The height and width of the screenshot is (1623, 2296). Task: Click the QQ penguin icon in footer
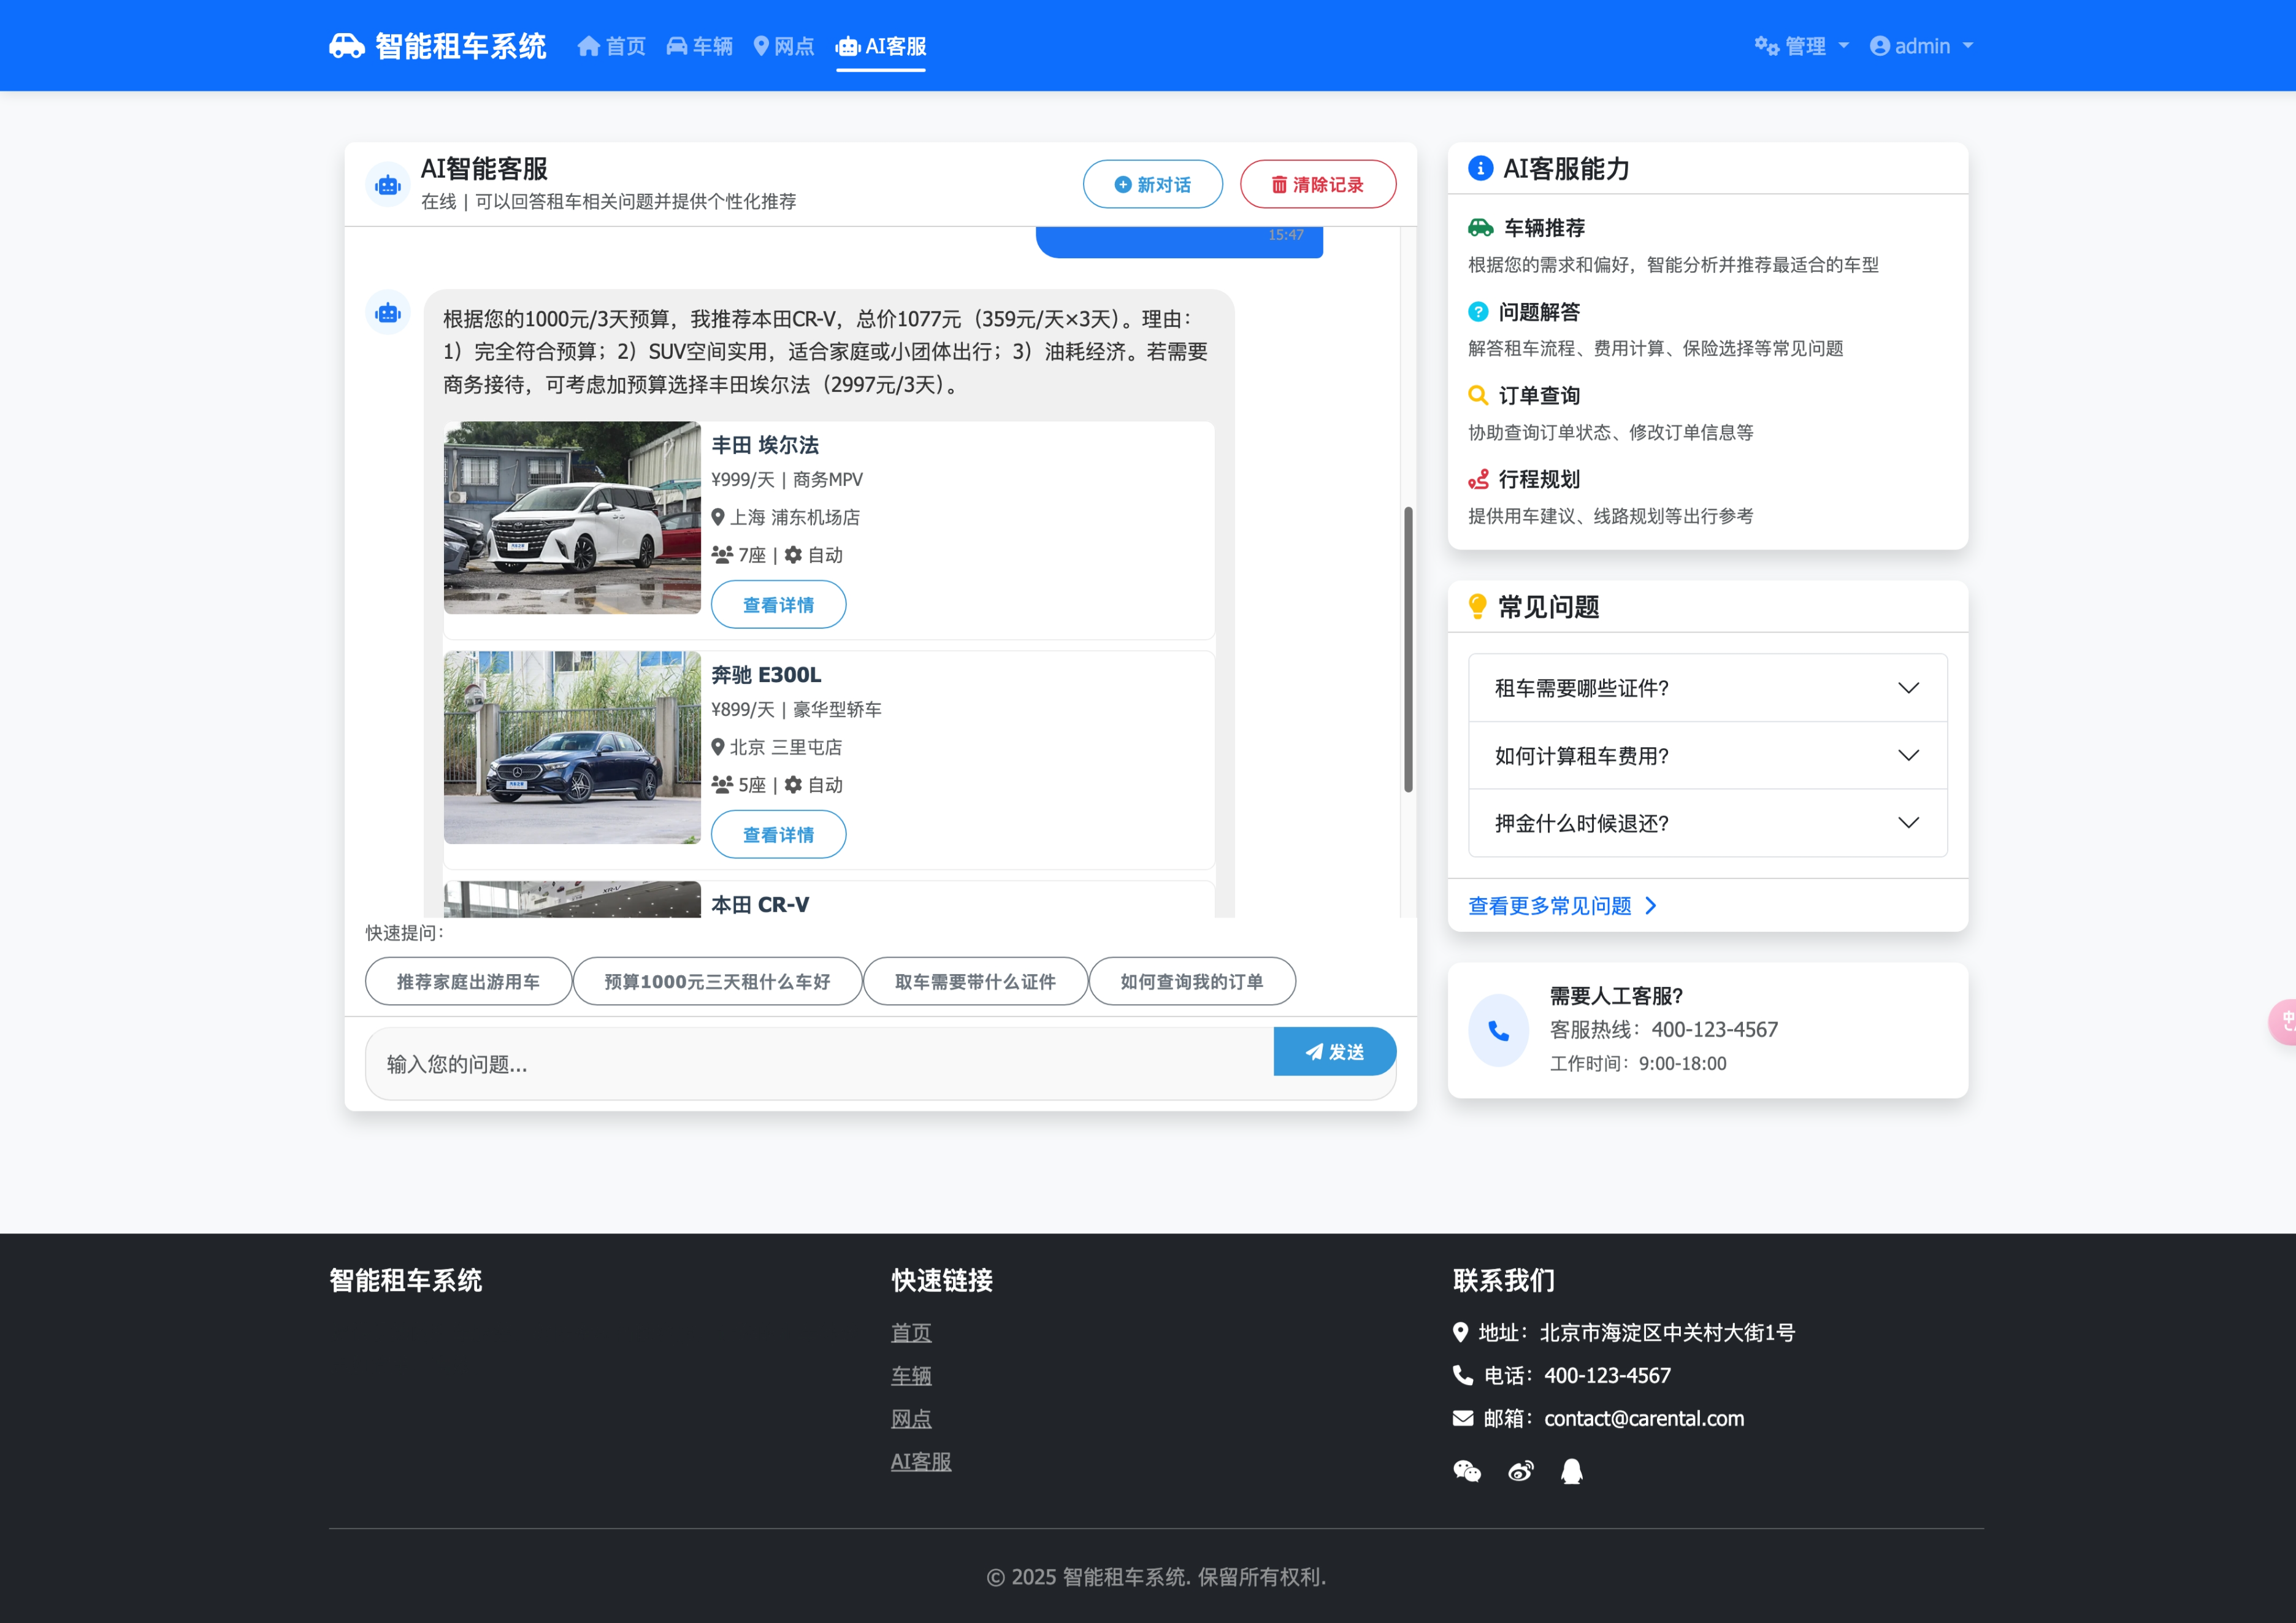pyautogui.click(x=1572, y=1471)
